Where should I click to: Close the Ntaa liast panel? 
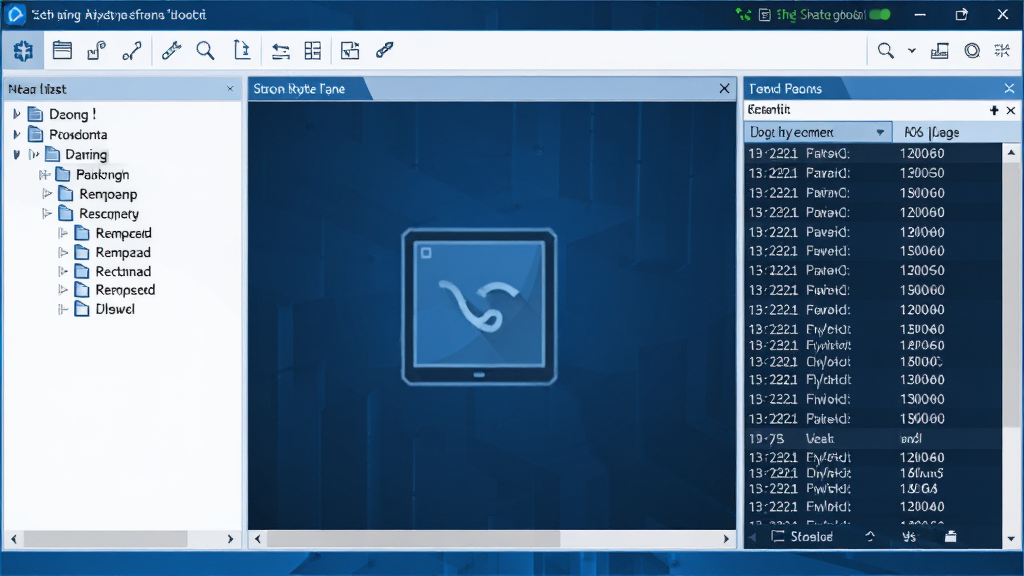pyautogui.click(x=230, y=89)
